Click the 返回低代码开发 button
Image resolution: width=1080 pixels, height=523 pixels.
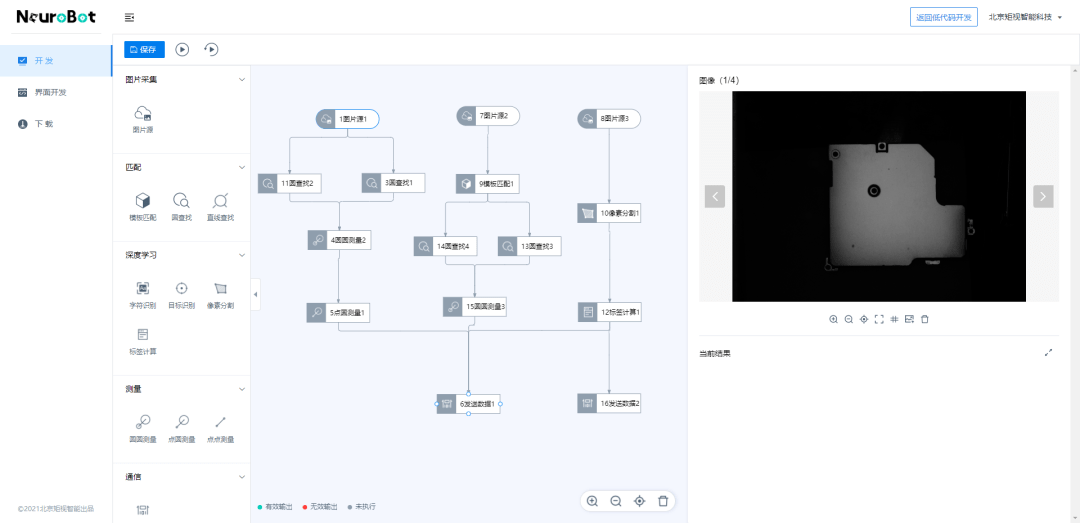[943, 17]
